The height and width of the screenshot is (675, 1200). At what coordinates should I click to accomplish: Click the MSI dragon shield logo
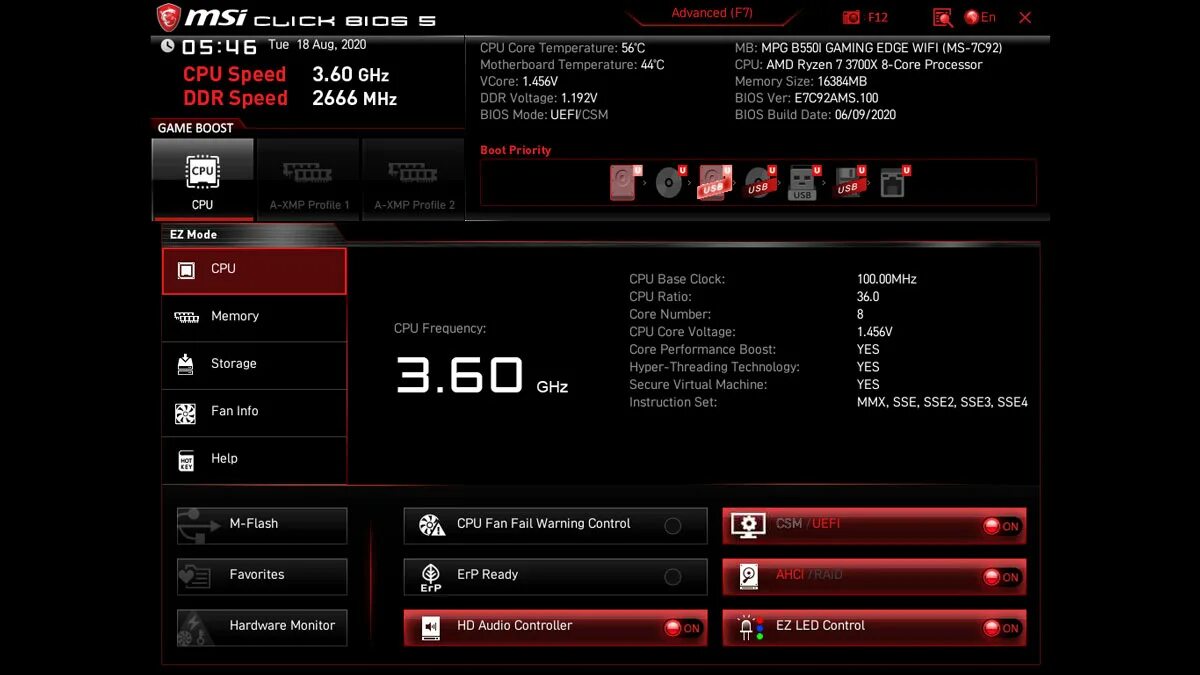coord(168,17)
